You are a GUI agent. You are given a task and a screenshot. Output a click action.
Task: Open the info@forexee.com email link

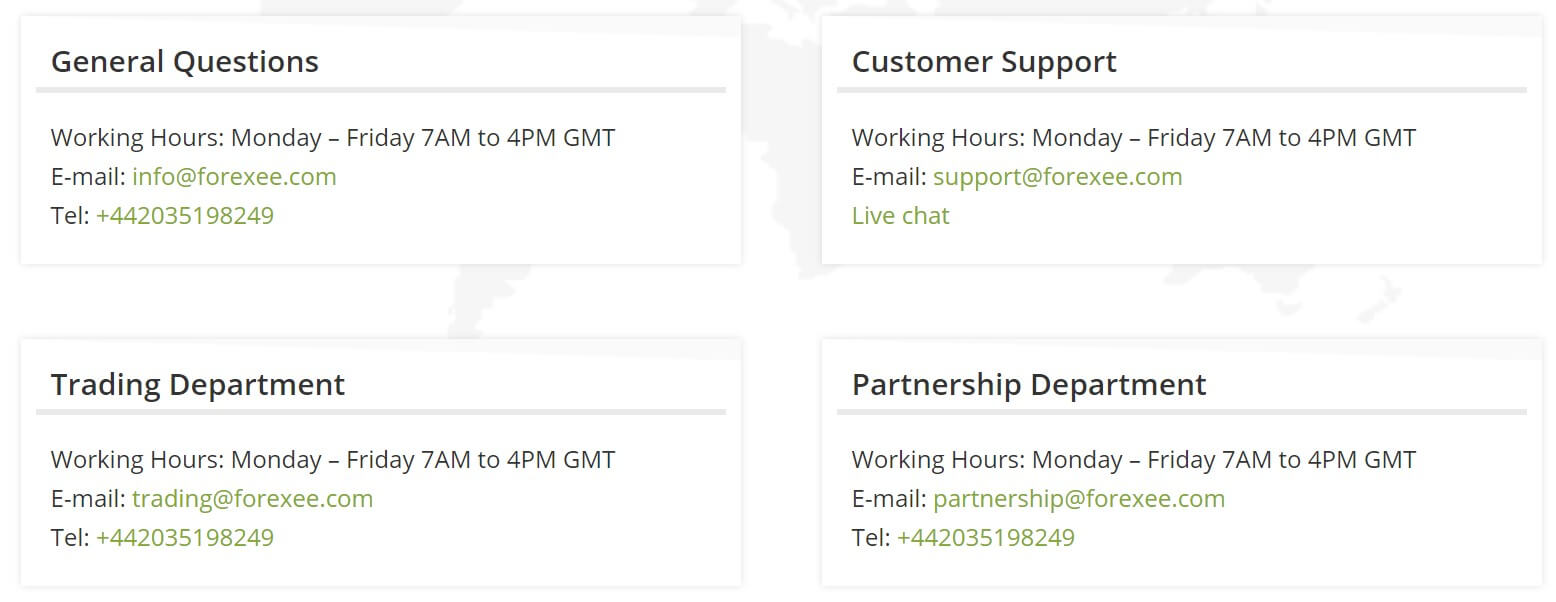pyautogui.click(x=234, y=177)
